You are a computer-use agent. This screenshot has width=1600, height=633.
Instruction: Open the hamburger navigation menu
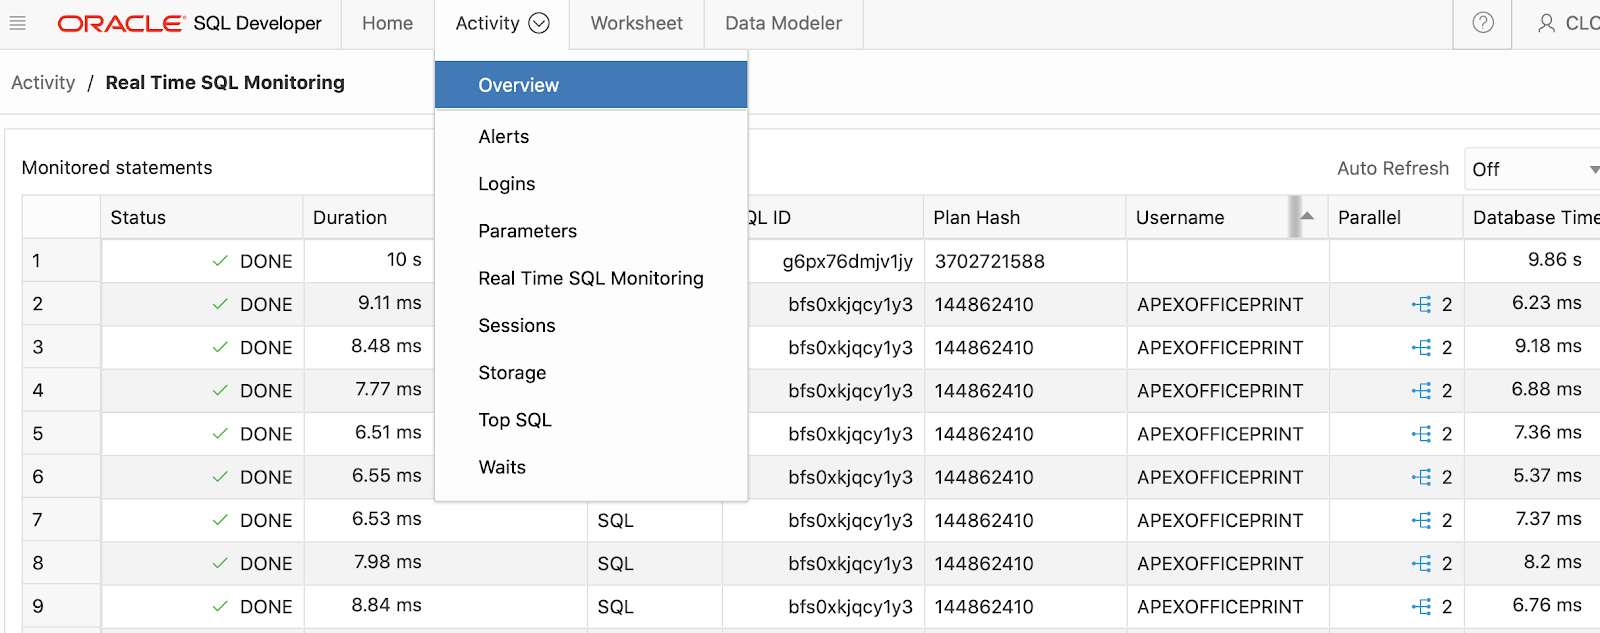17,23
